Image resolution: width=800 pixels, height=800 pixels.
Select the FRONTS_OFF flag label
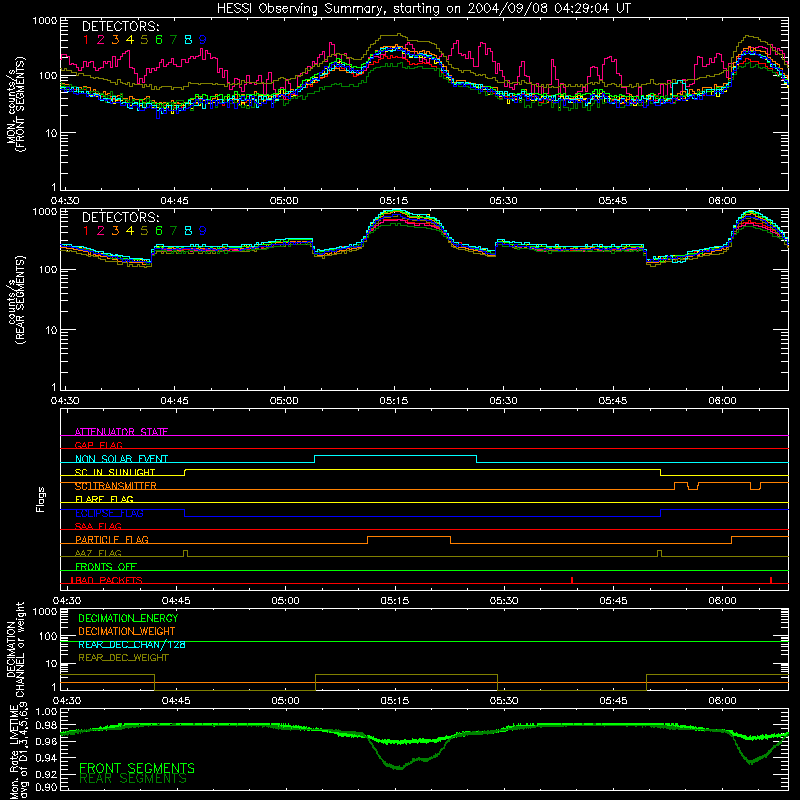pyautogui.click(x=106, y=566)
